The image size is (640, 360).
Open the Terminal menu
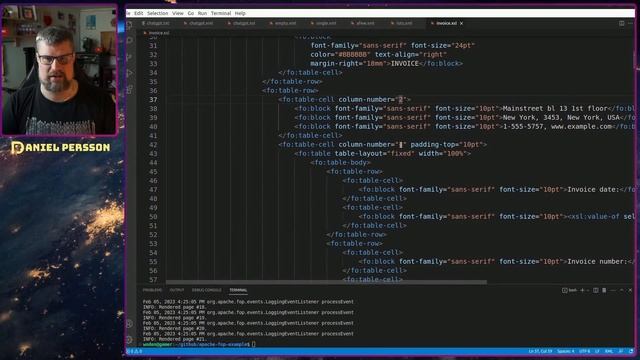click(x=221, y=13)
